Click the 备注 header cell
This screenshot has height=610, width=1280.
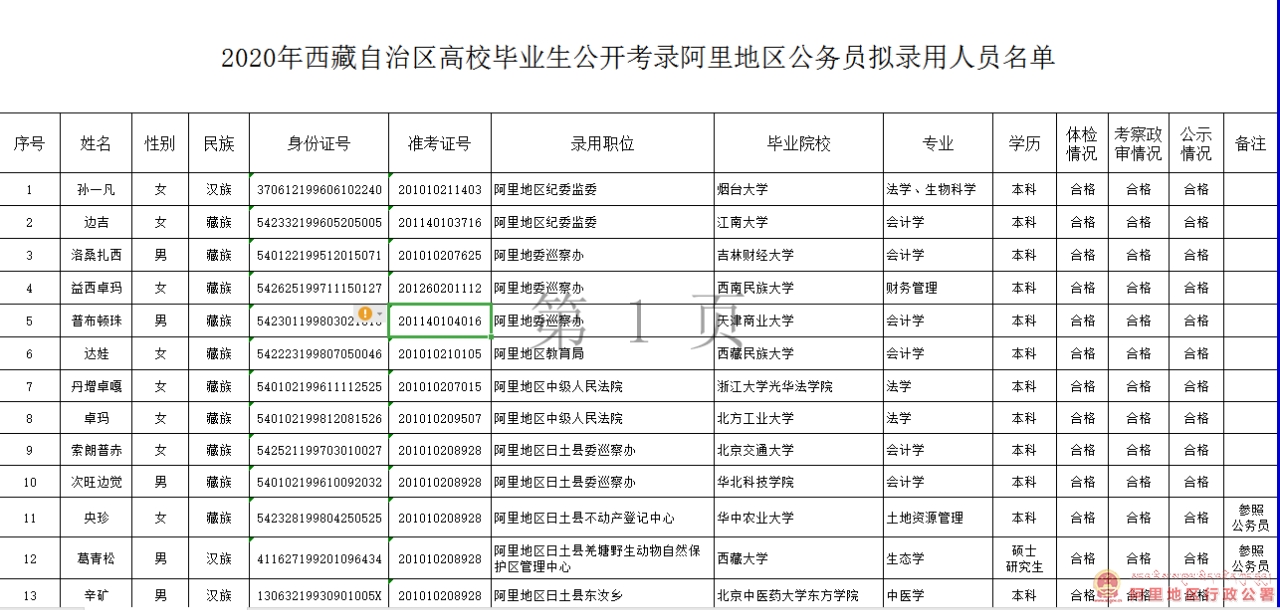coord(1250,143)
